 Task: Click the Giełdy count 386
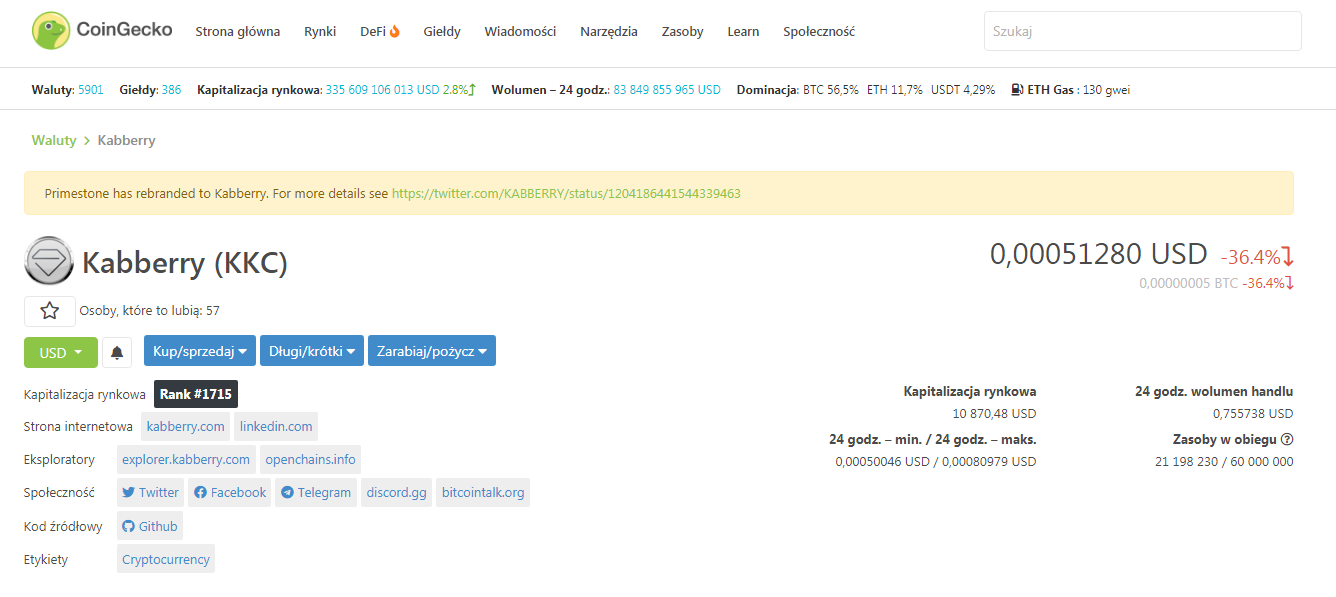point(171,89)
